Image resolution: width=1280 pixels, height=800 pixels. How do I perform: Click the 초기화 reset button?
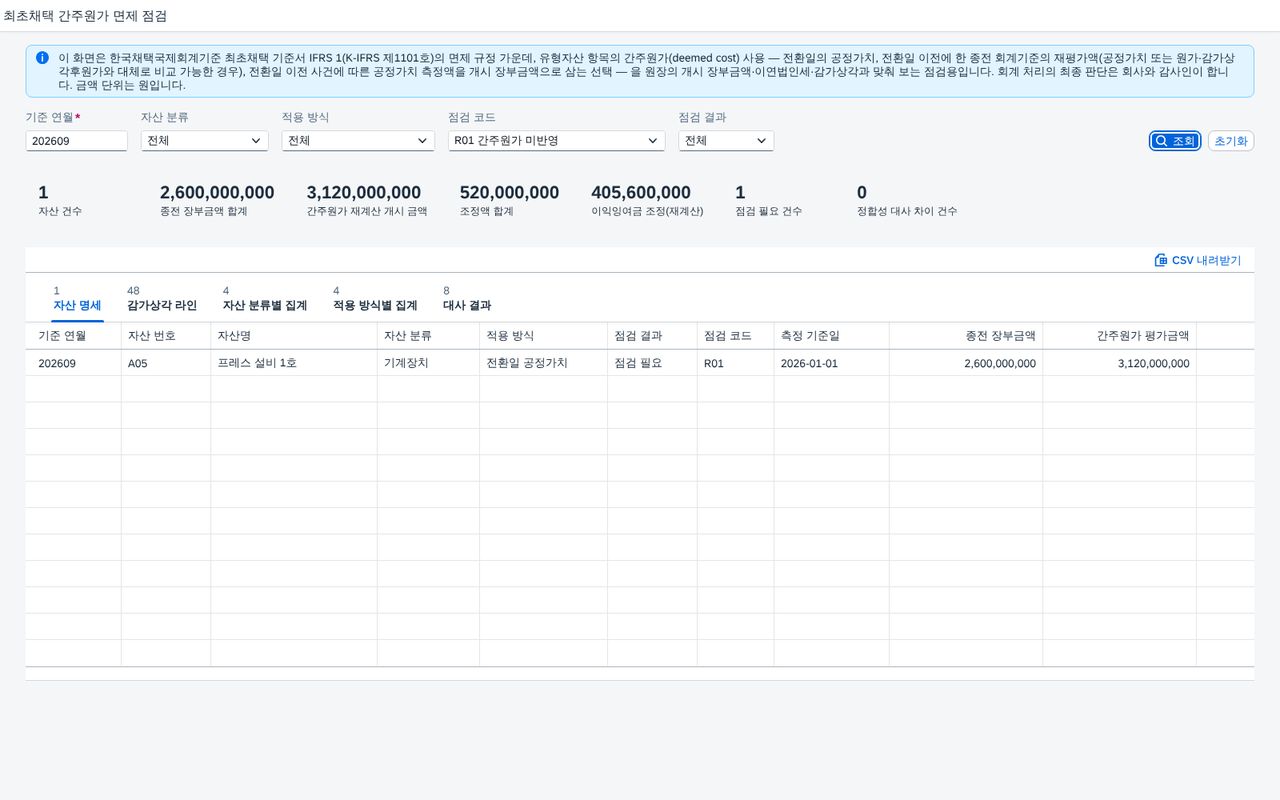point(1231,141)
